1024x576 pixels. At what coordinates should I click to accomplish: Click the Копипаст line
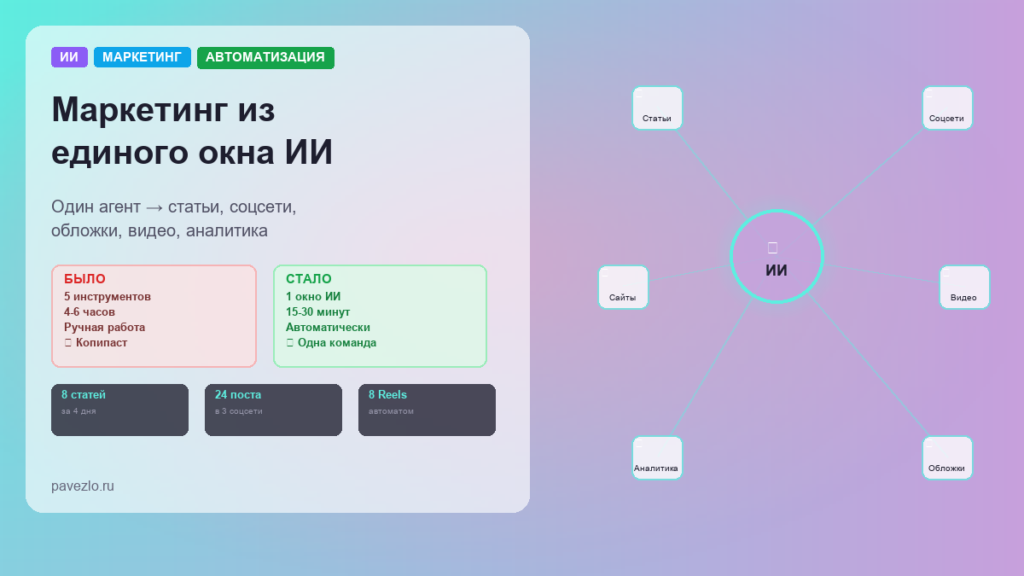point(95,343)
